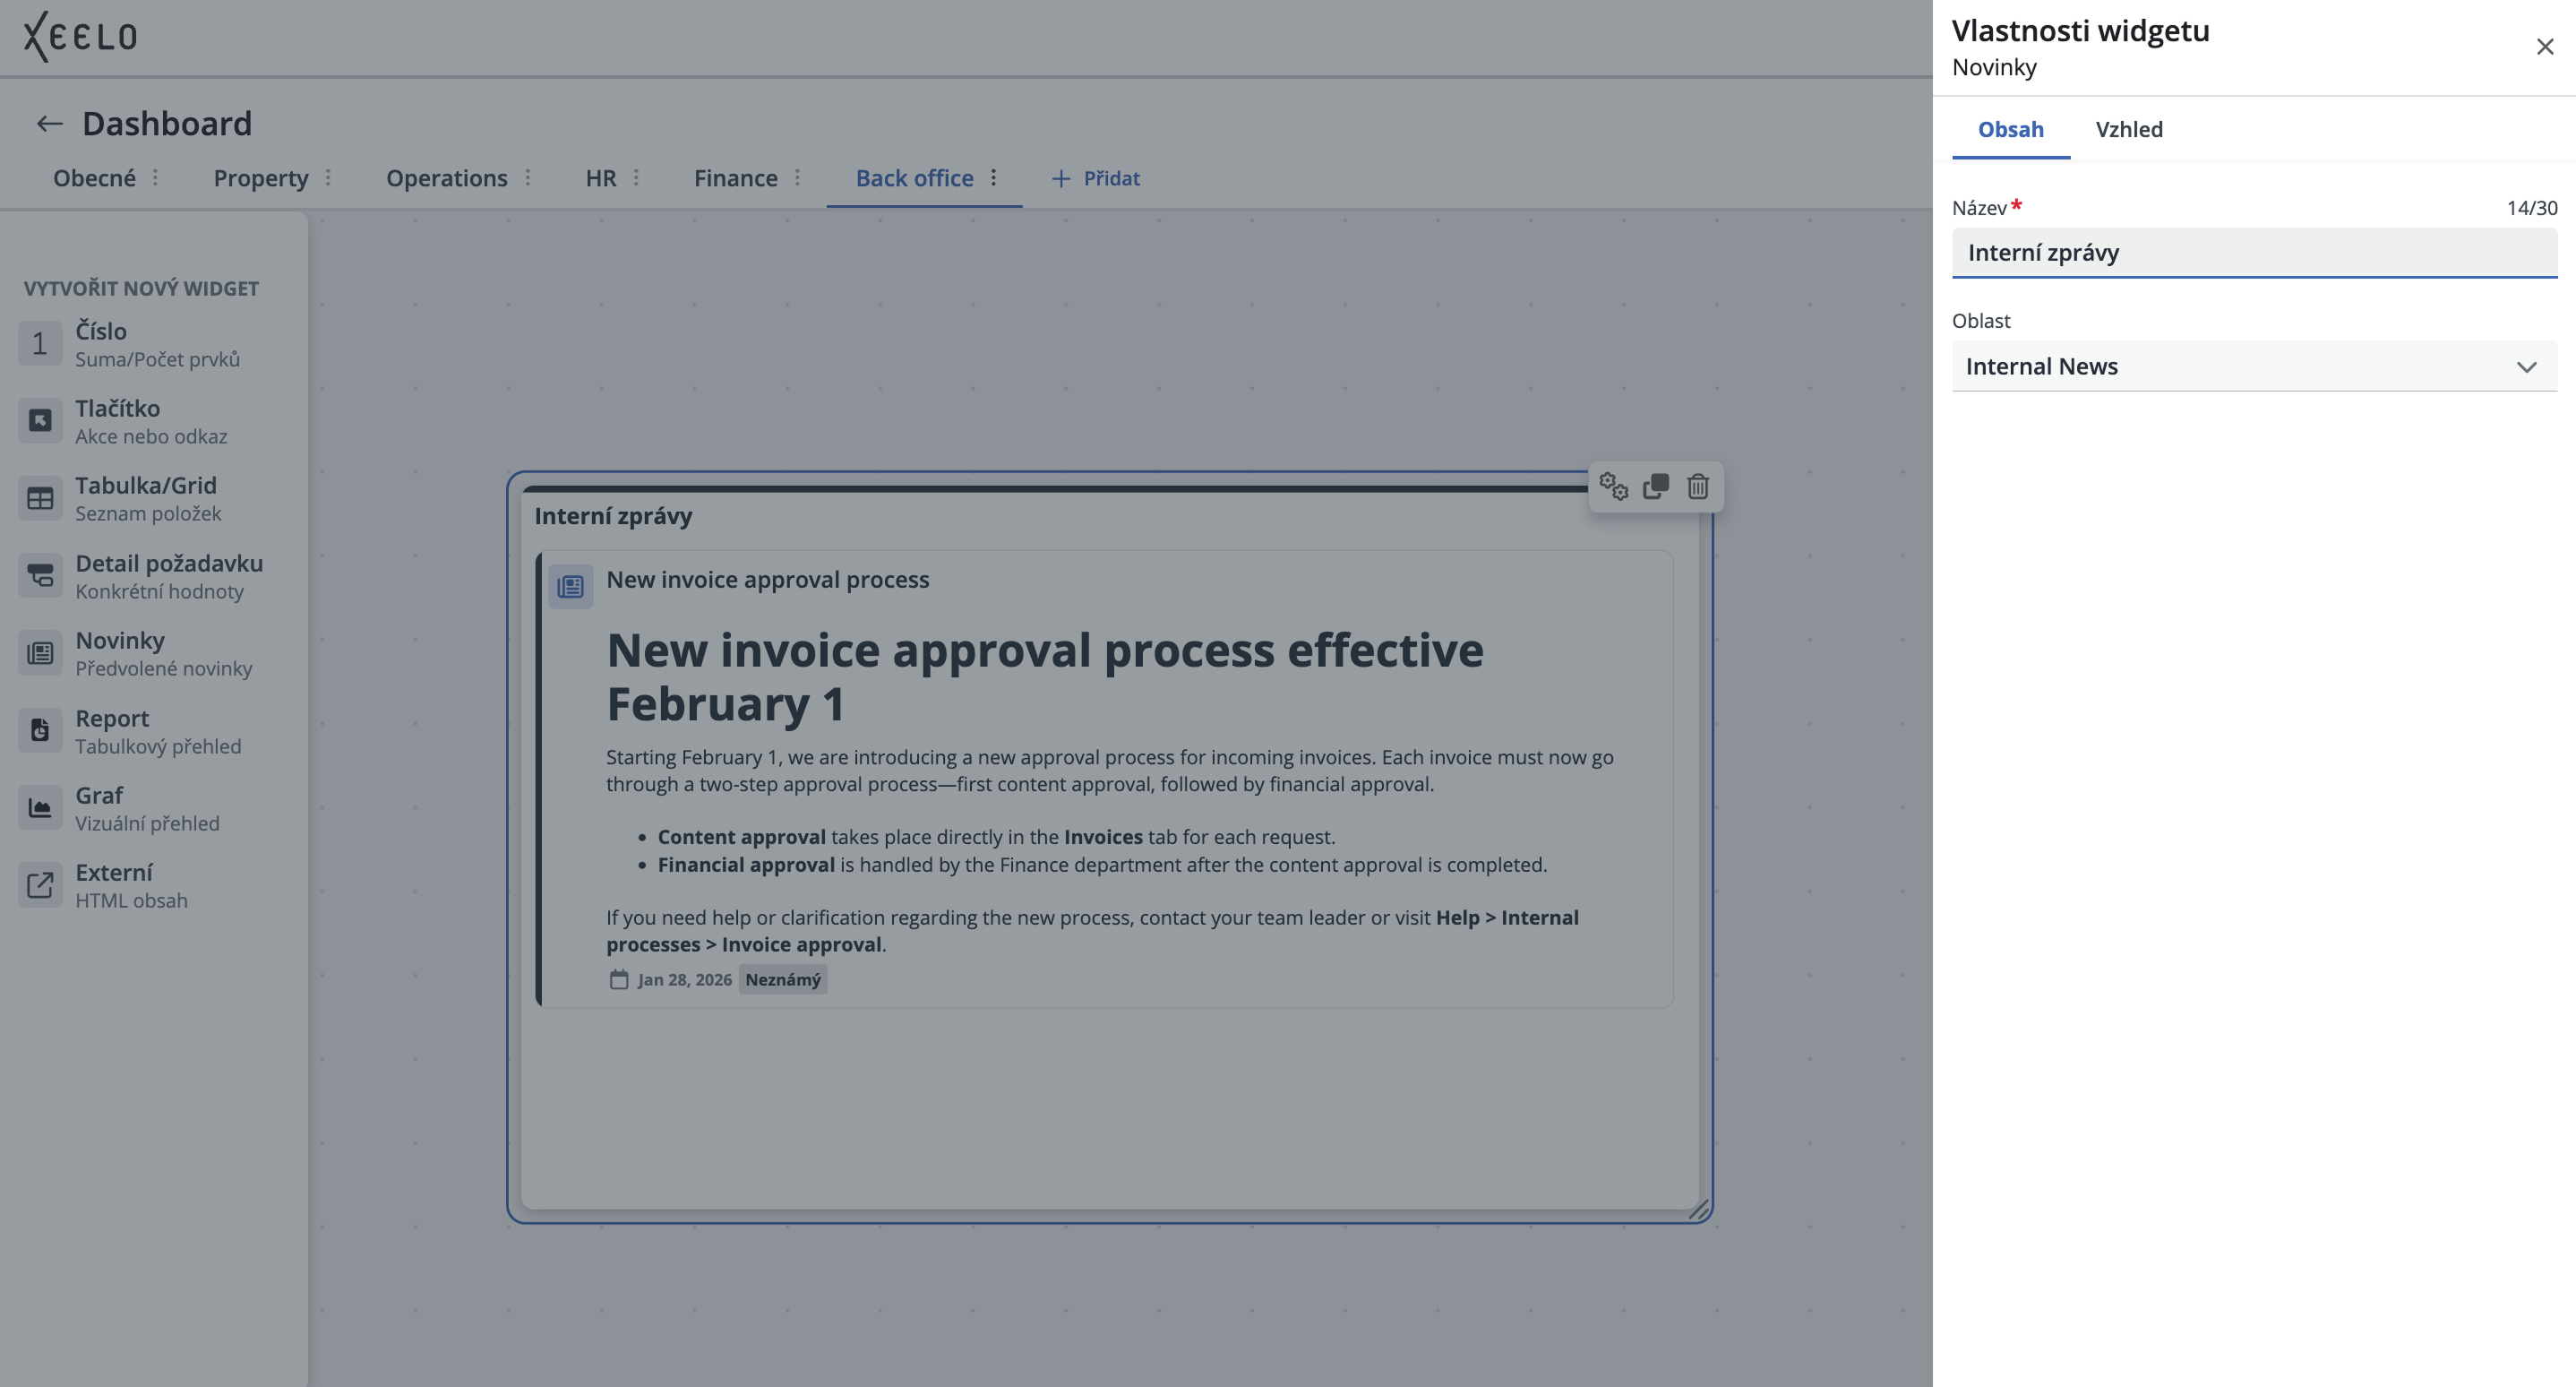2576x1387 pixels.
Task: Select the Číslo widget icon
Action: coord(40,344)
